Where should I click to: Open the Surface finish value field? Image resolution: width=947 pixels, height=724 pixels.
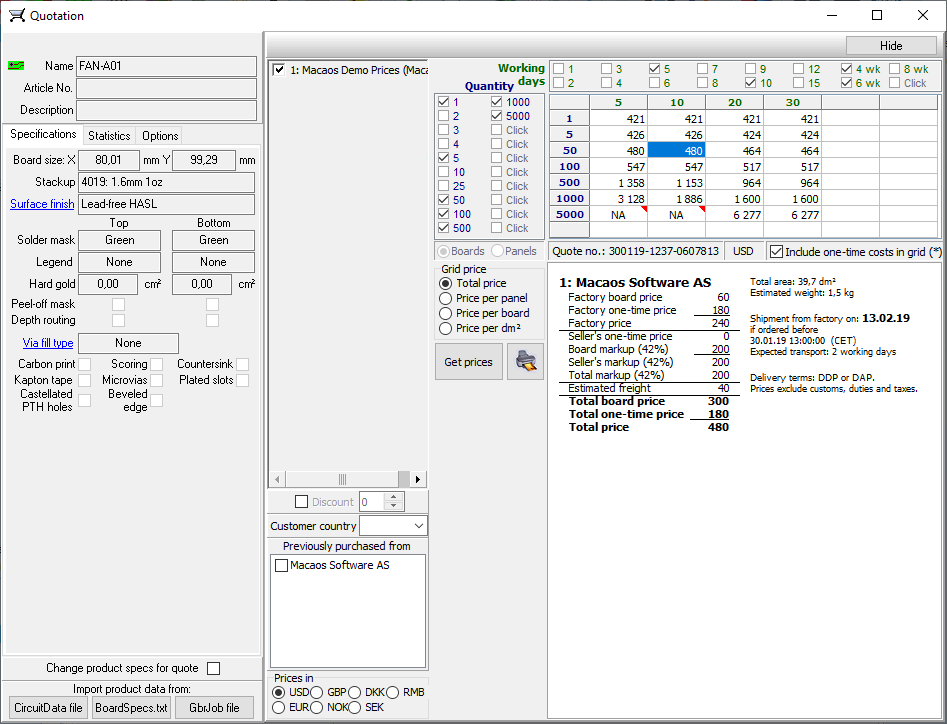click(x=167, y=204)
